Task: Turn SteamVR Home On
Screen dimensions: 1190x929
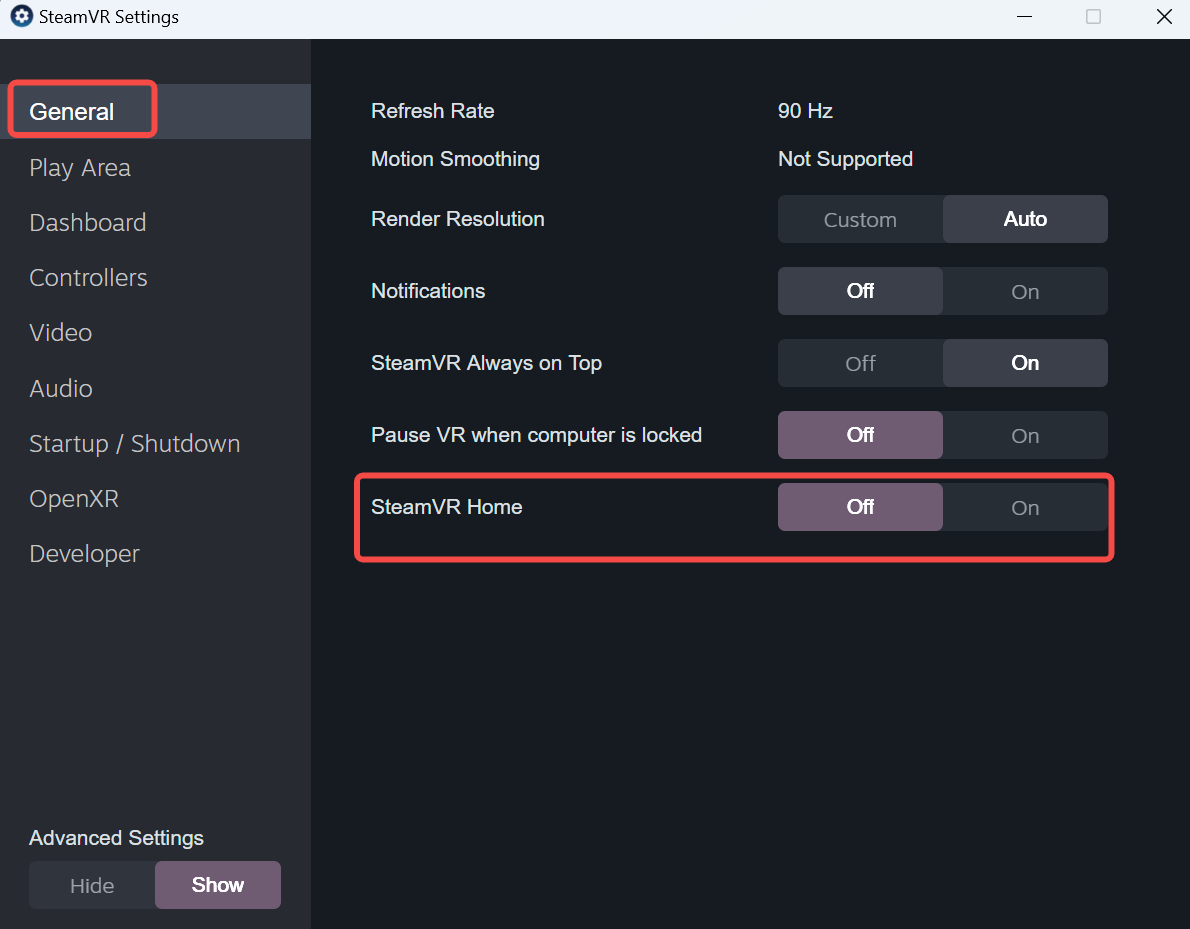Action: pyautogui.click(x=1025, y=507)
